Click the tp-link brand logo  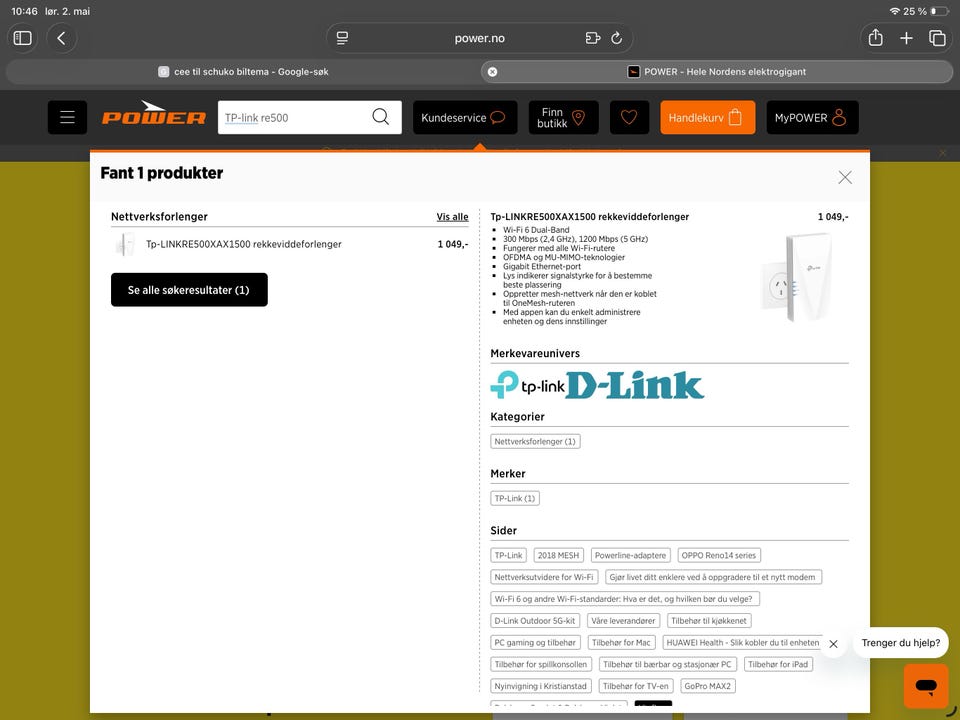527,384
